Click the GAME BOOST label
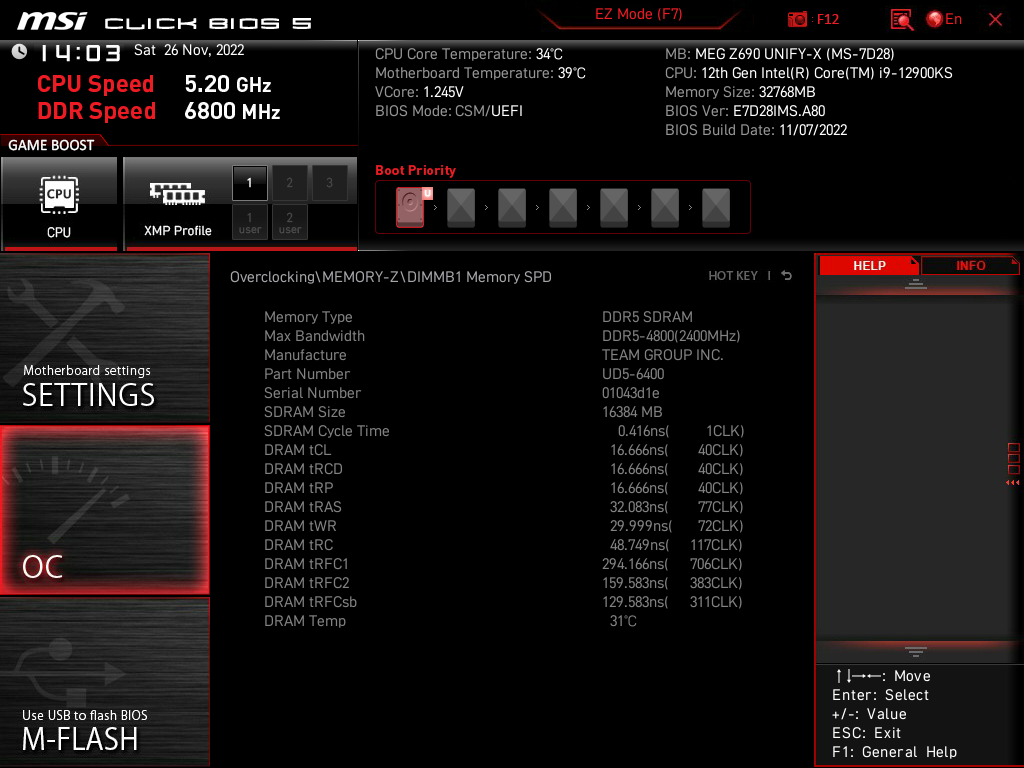The width and height of the screenshot is (1024, 768). (51, 145)
